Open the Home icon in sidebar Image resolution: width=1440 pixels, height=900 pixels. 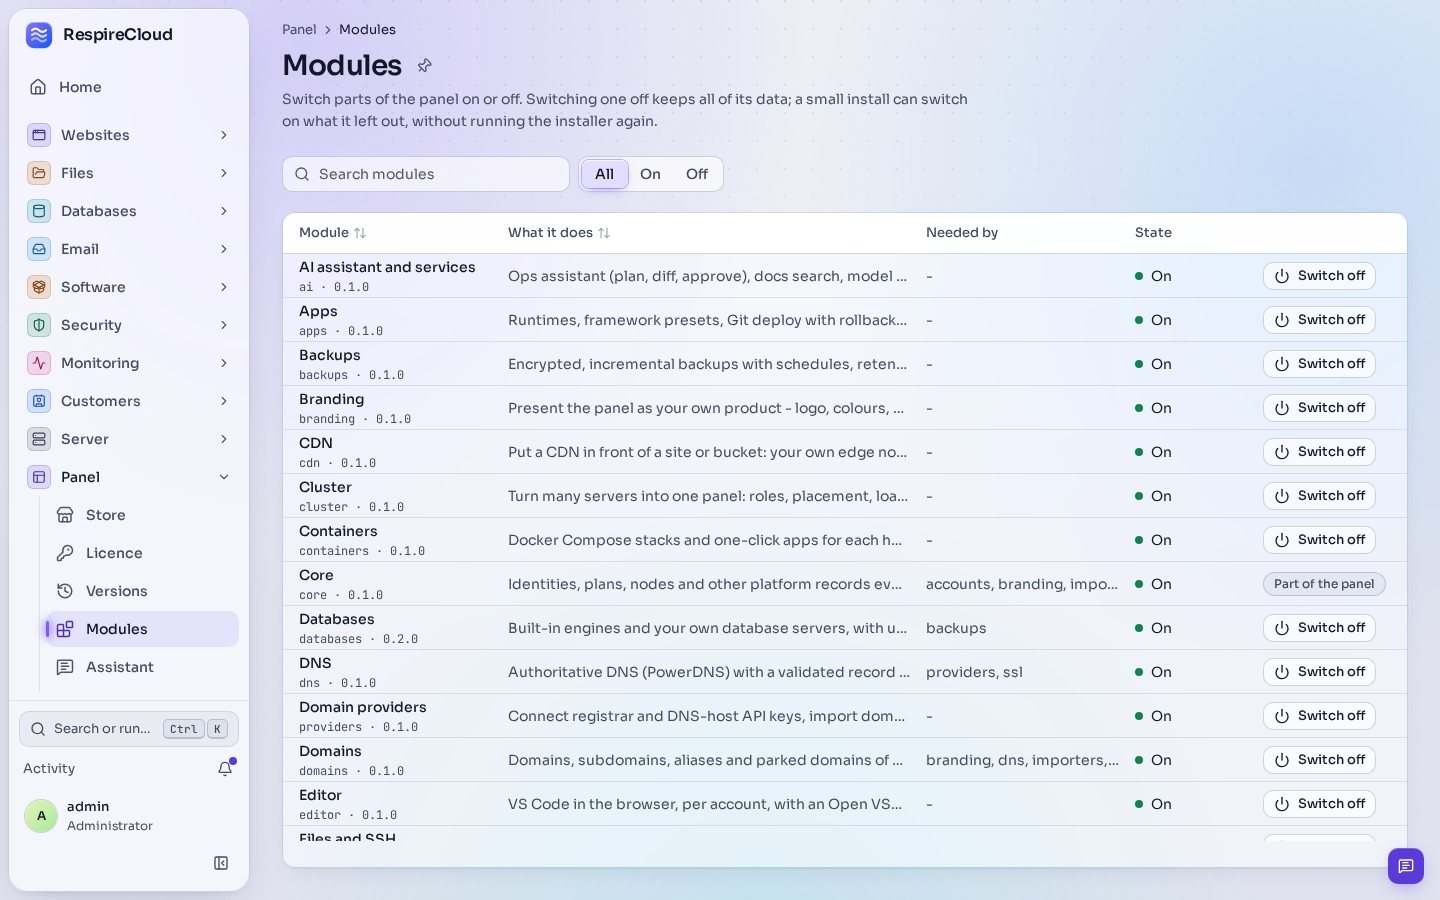tap(38, 87)
